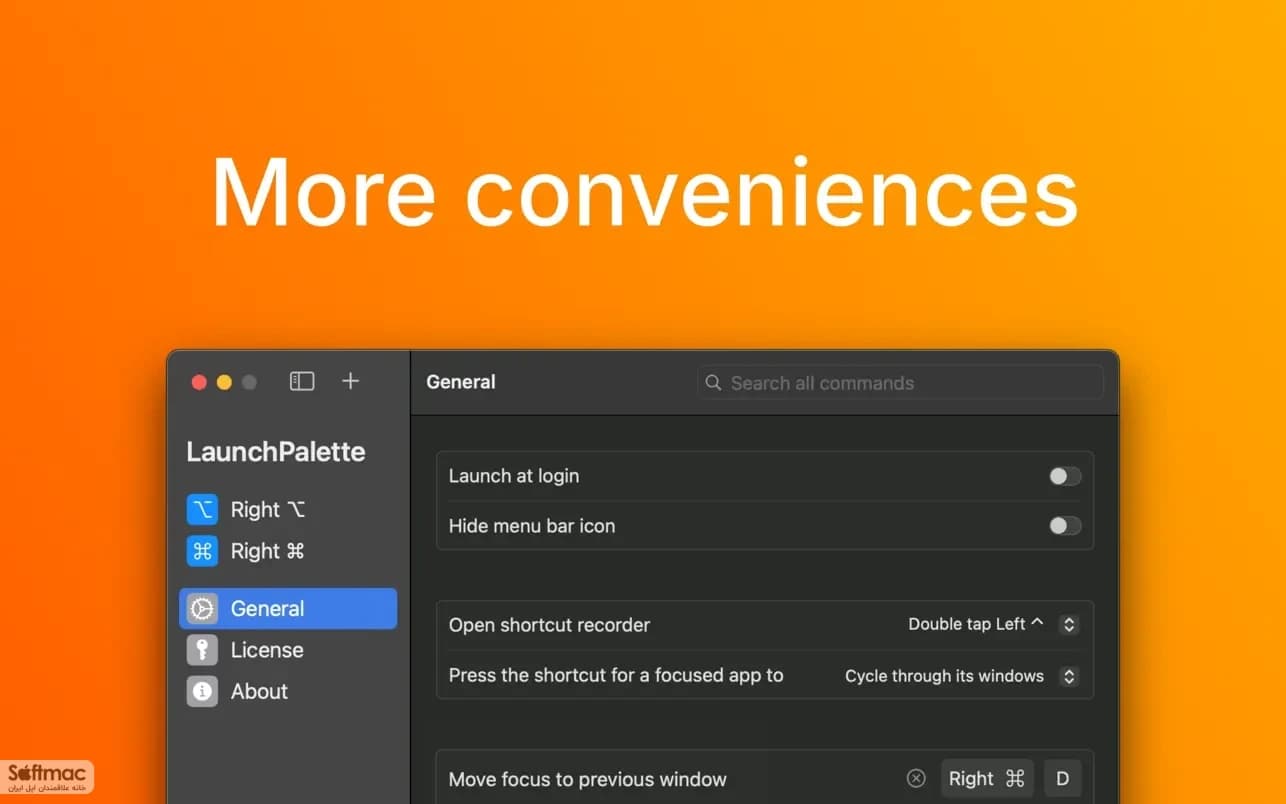Click the blue Option key icon

point(202,509)
